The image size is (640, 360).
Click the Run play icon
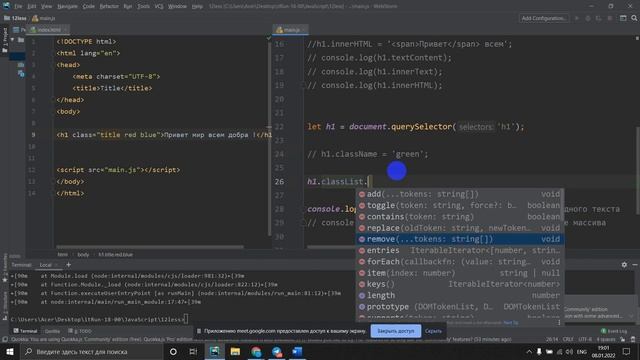(x=577, y=18)
